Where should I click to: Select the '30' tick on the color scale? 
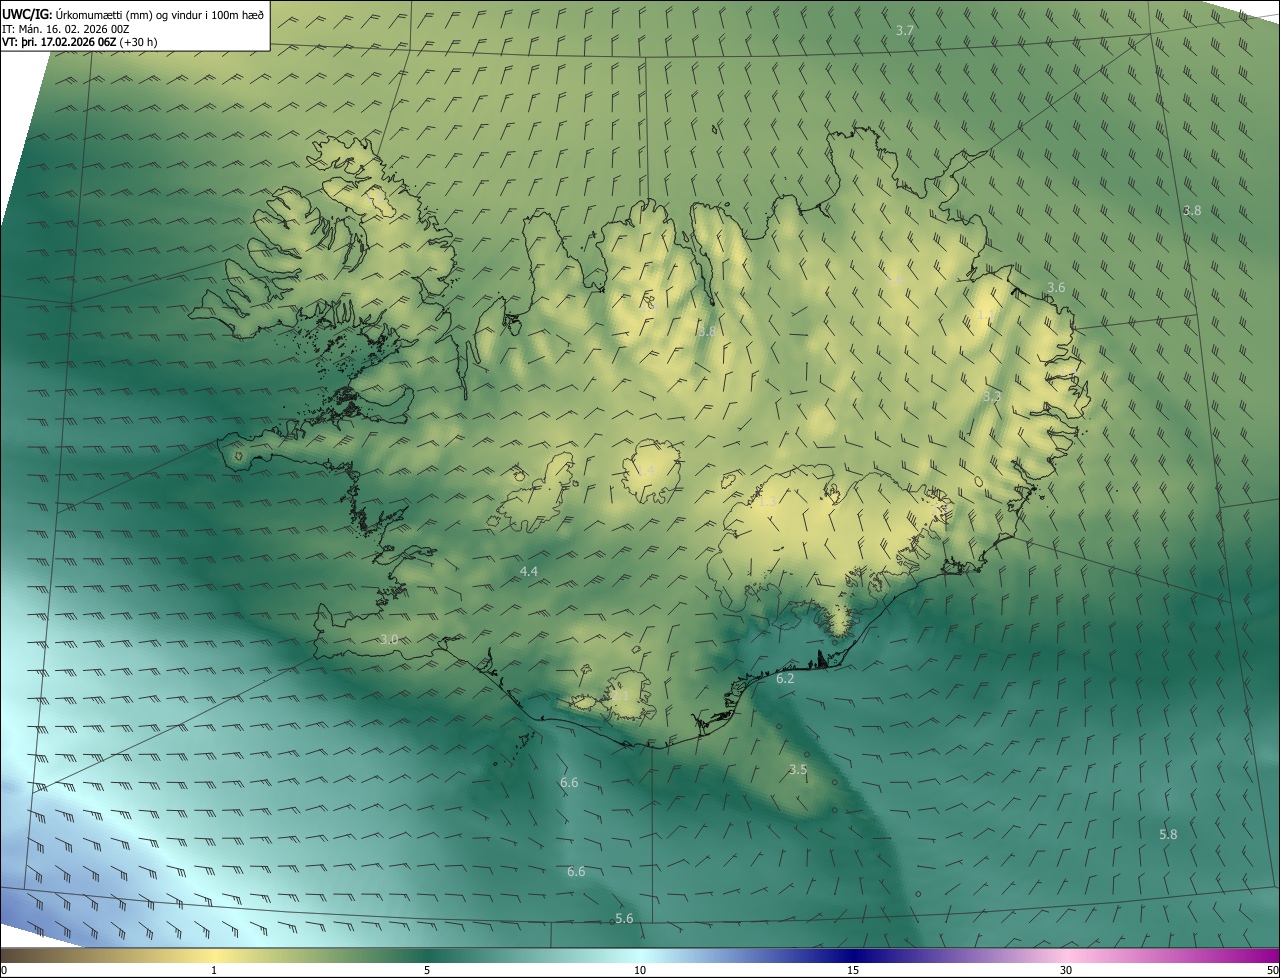(1066, 970)
